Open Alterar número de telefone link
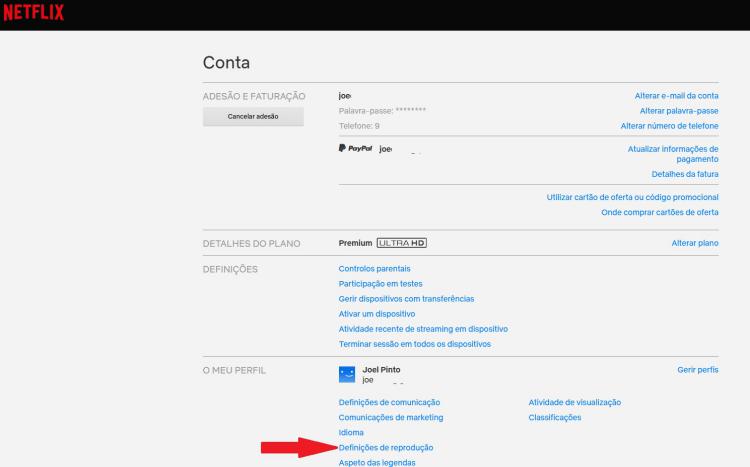Screen dimensions: 750x467 tap(669, 126)
